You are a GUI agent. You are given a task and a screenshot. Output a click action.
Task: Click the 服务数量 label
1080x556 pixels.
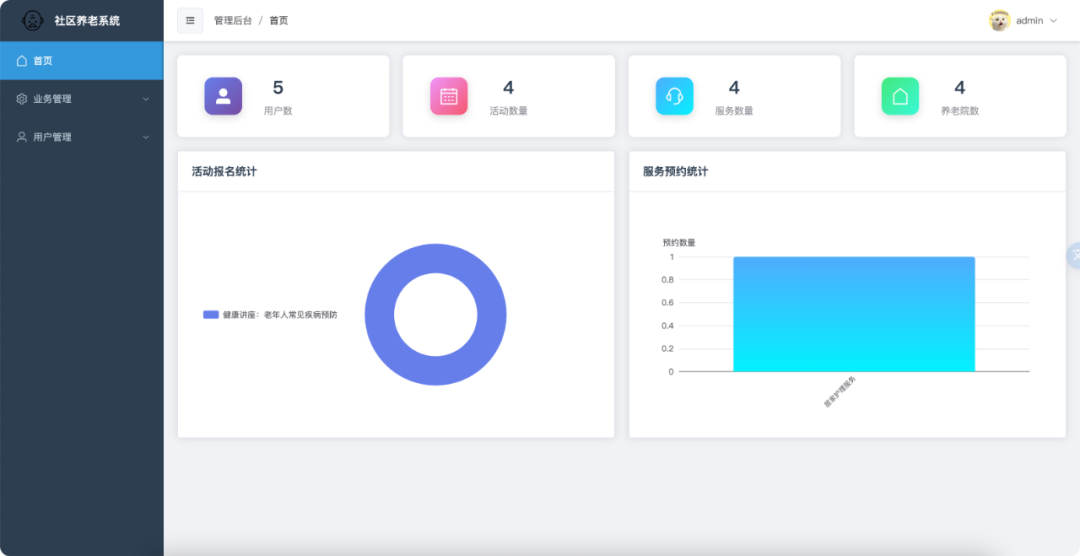[734, 110]
